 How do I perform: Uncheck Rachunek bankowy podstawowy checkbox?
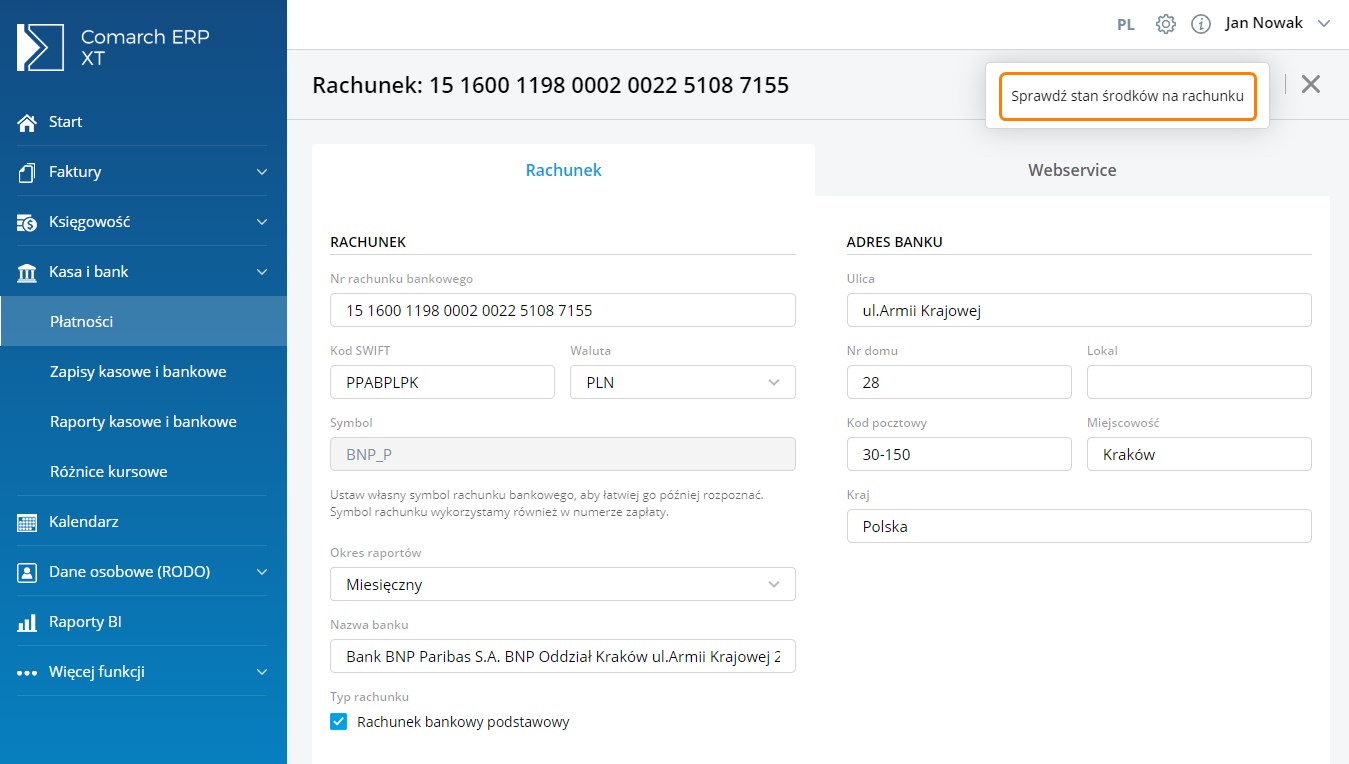[x=339, y=722]
